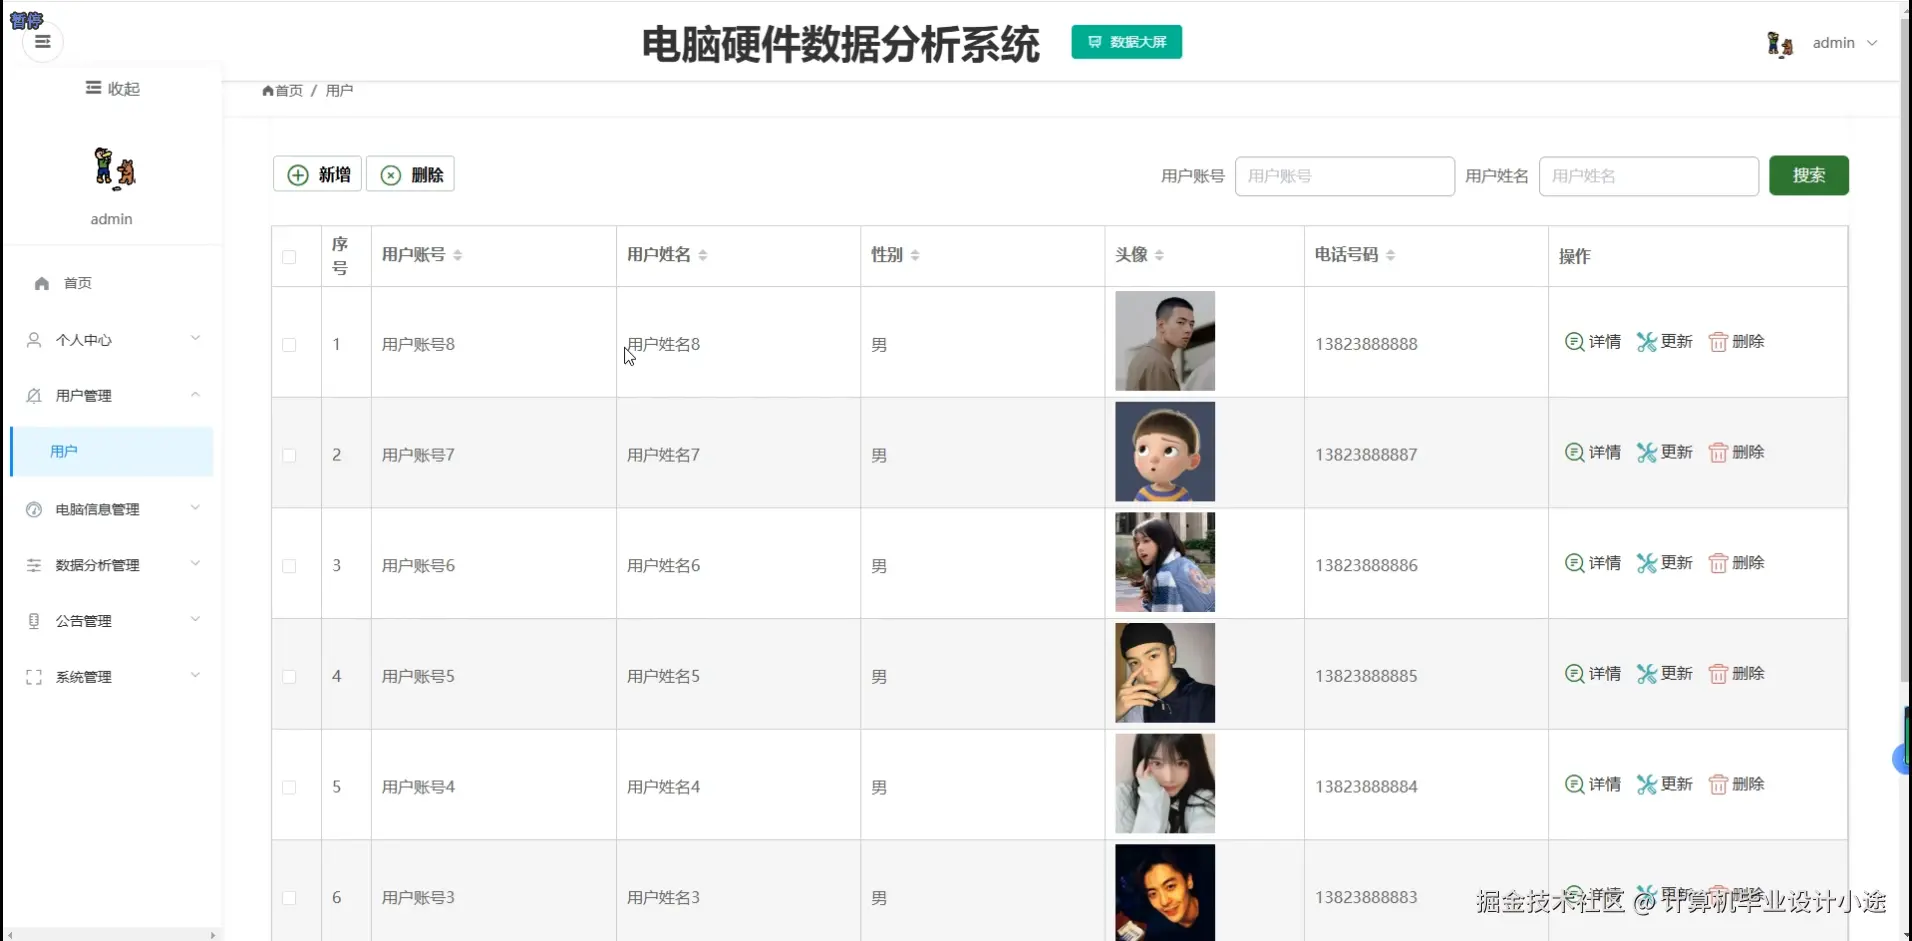1912x941 pixels.
Task: Click the home icon in breadcrumb 首页
Action: 266,90
